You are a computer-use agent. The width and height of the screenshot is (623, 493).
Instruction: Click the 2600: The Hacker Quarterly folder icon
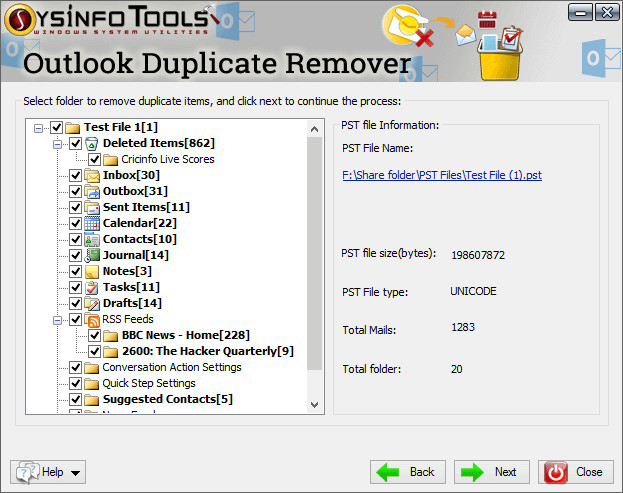click(x=110, y=352)
